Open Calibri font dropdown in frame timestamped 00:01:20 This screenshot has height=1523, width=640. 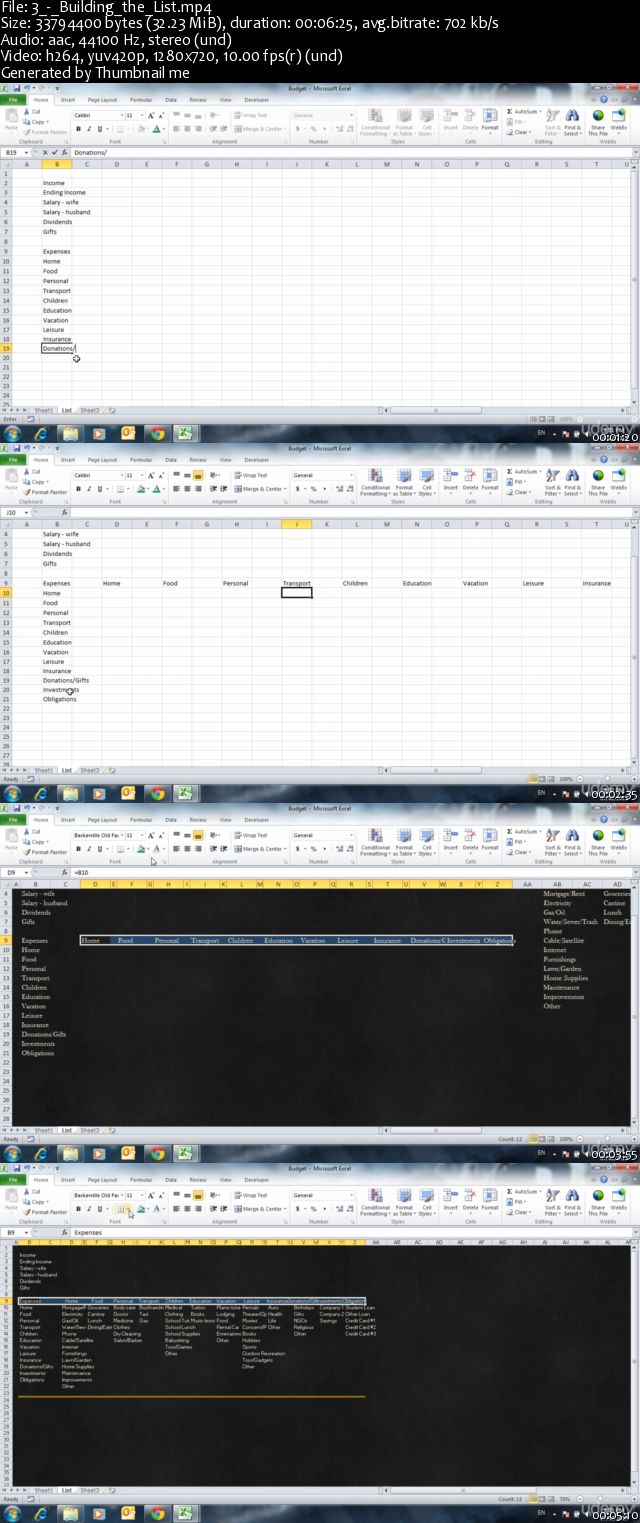120,115
